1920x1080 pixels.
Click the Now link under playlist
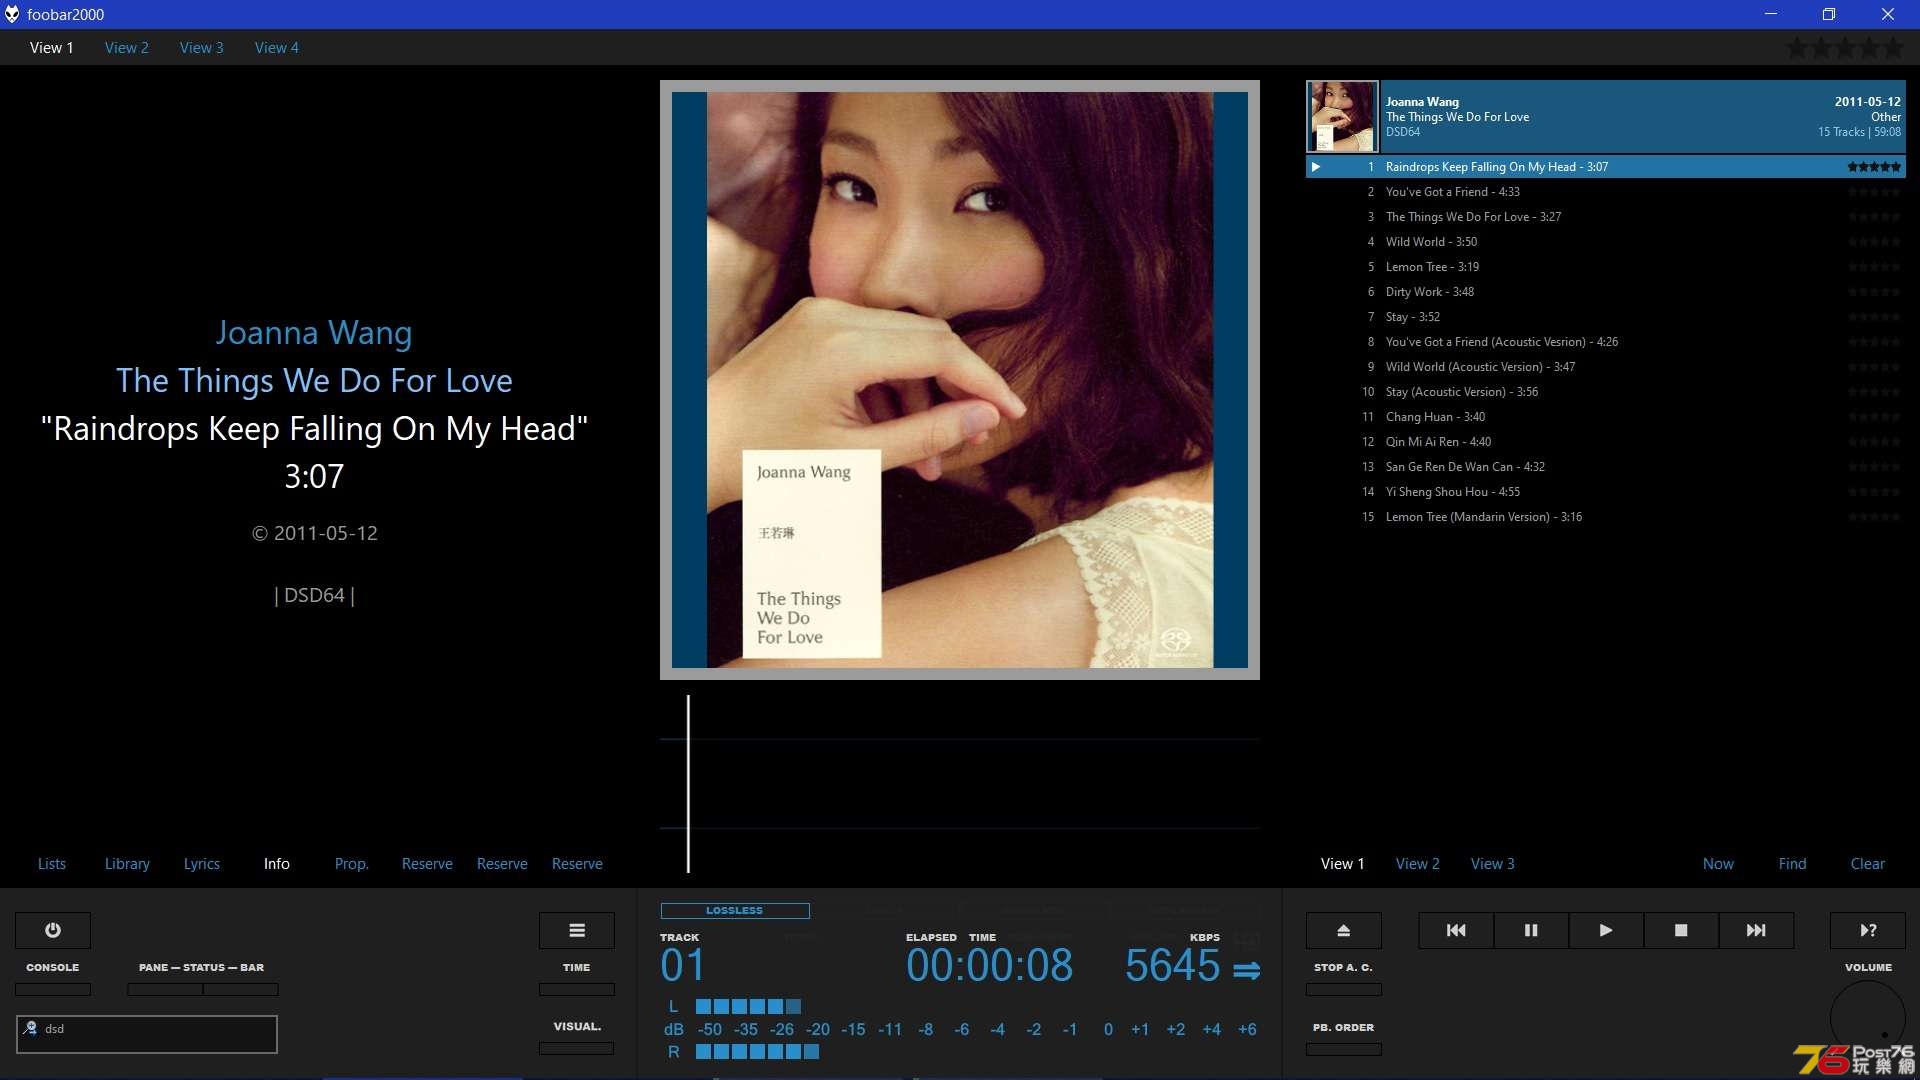[1718, 863]
